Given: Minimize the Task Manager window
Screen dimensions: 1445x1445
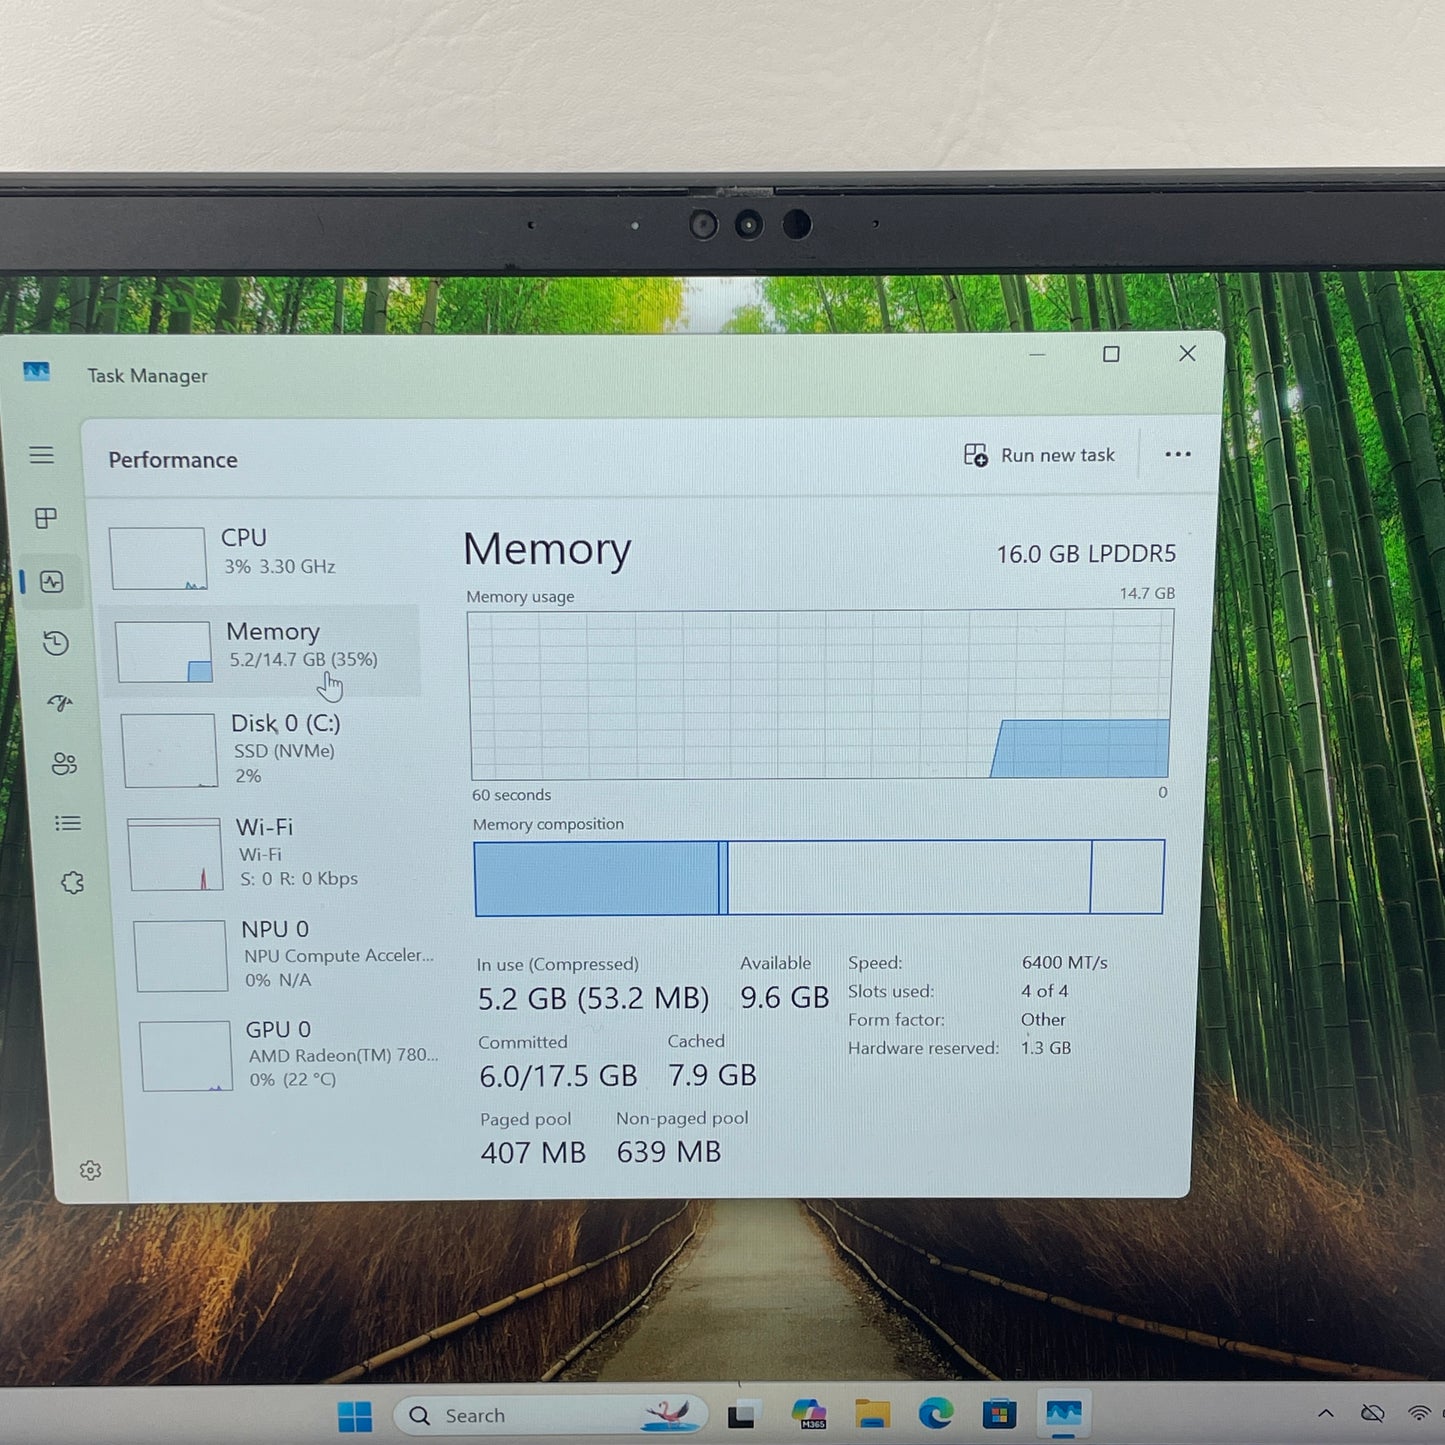Looking at the screenshot, I should pyautogui.click(x=1037, y=354).
